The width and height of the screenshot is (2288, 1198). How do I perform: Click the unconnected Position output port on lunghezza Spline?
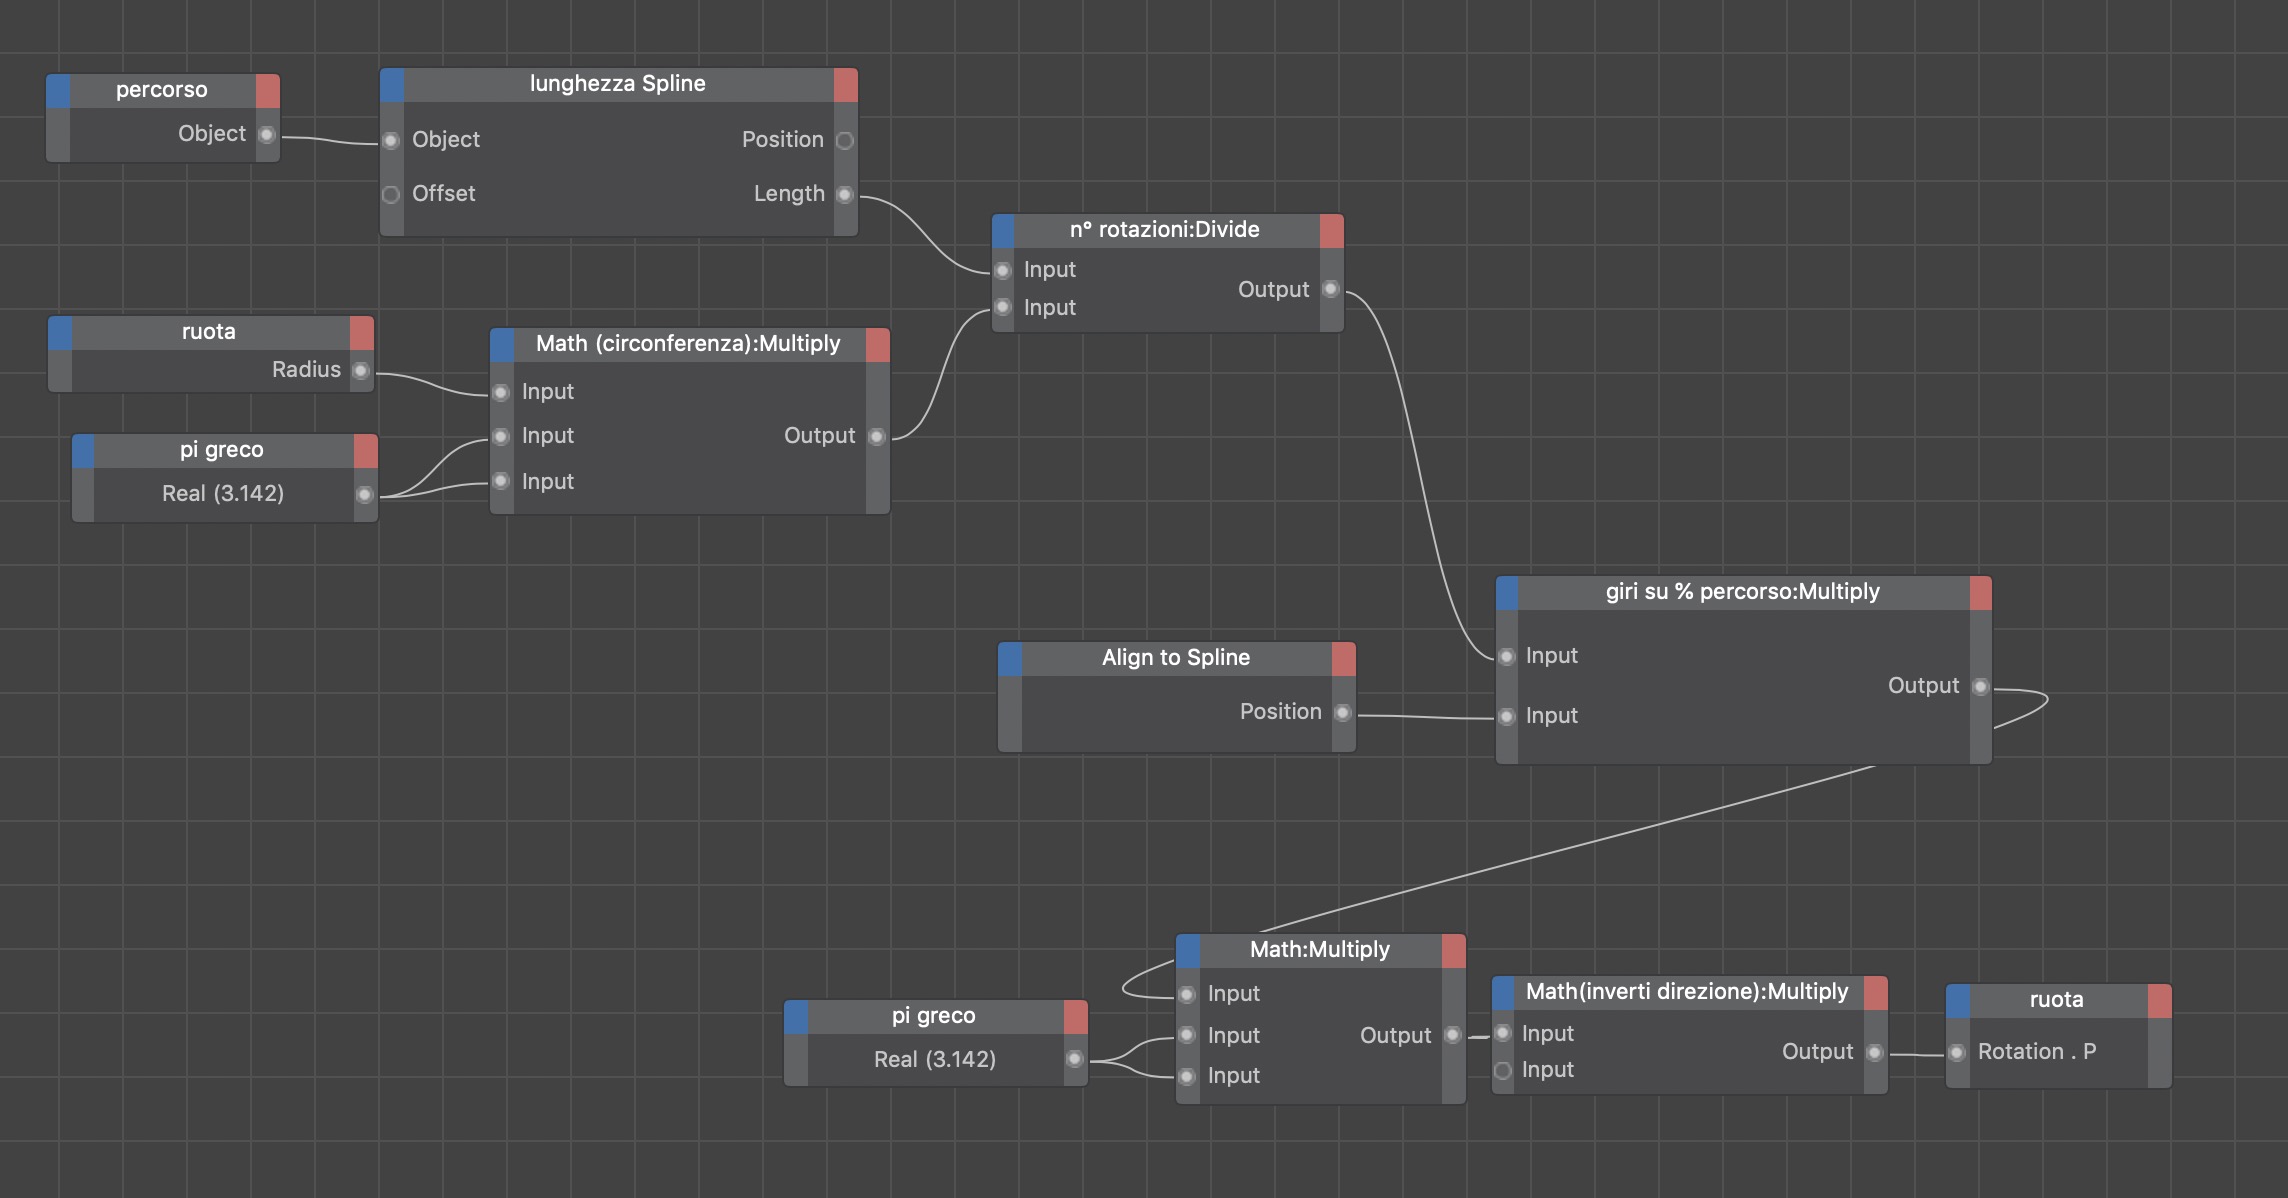(845, 141)
